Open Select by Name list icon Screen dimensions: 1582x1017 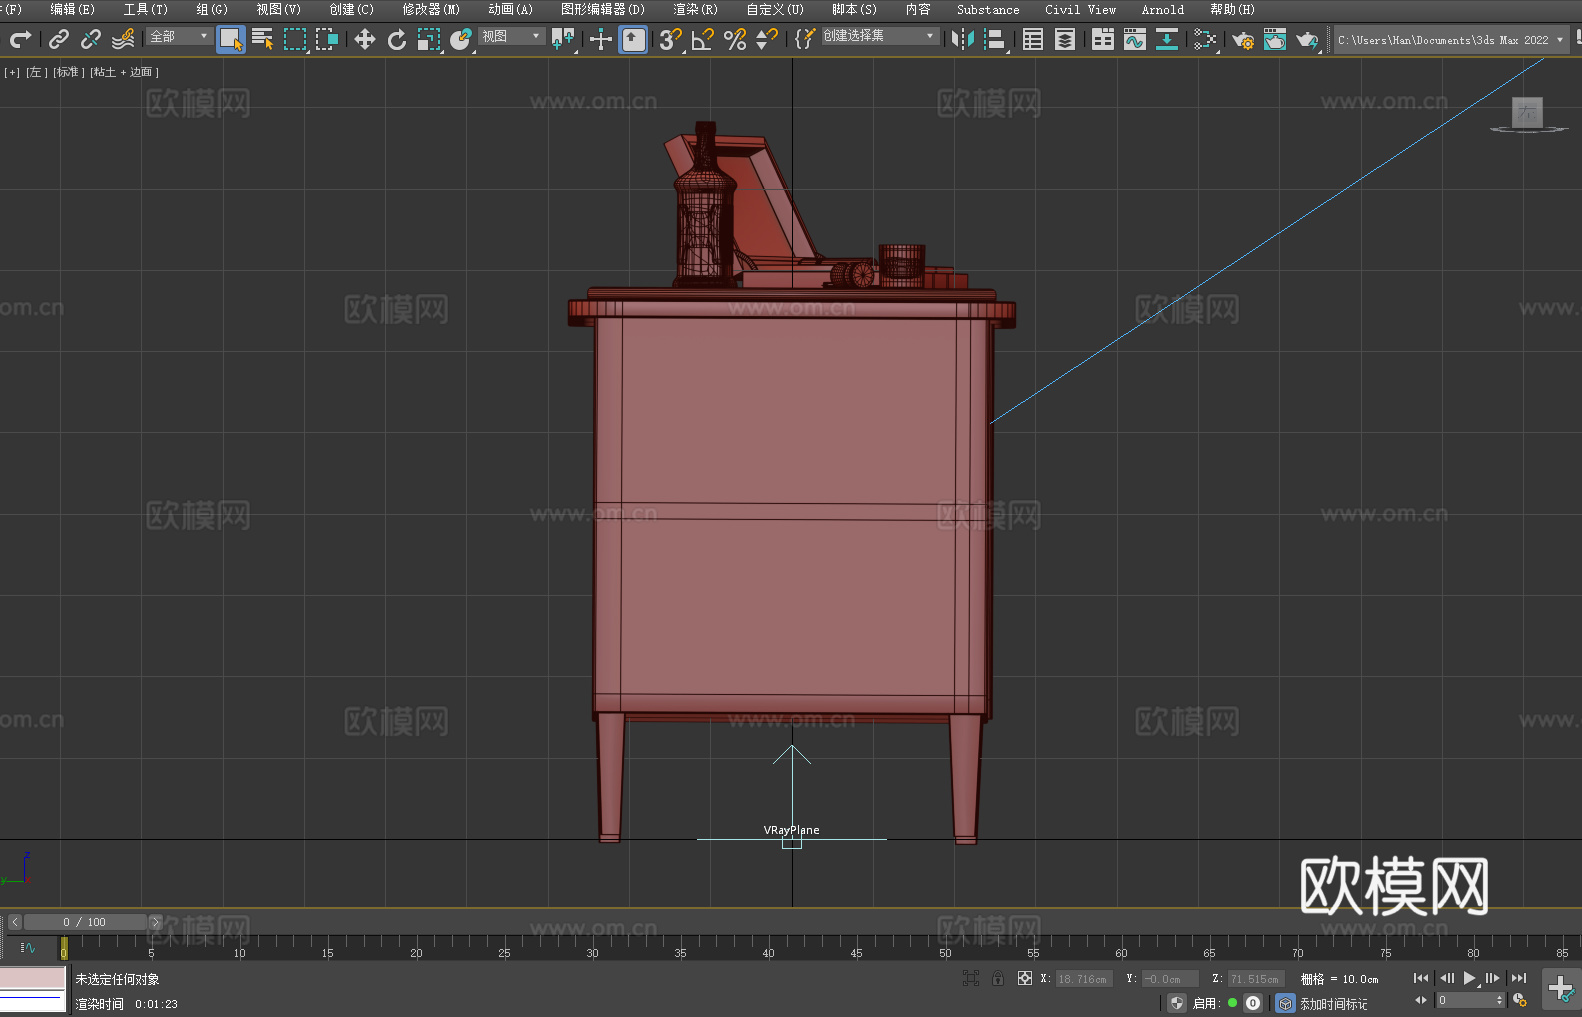(x=262, y=39)
